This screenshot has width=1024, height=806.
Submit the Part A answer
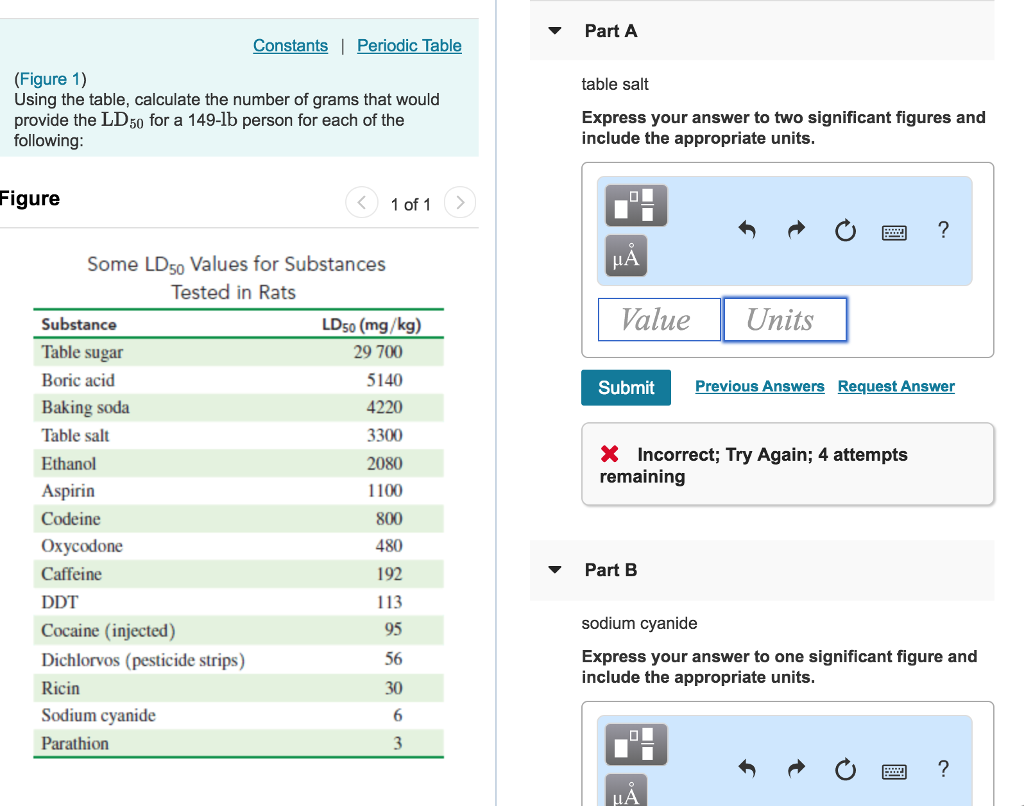pyautogui.click(x=625, y=387)
